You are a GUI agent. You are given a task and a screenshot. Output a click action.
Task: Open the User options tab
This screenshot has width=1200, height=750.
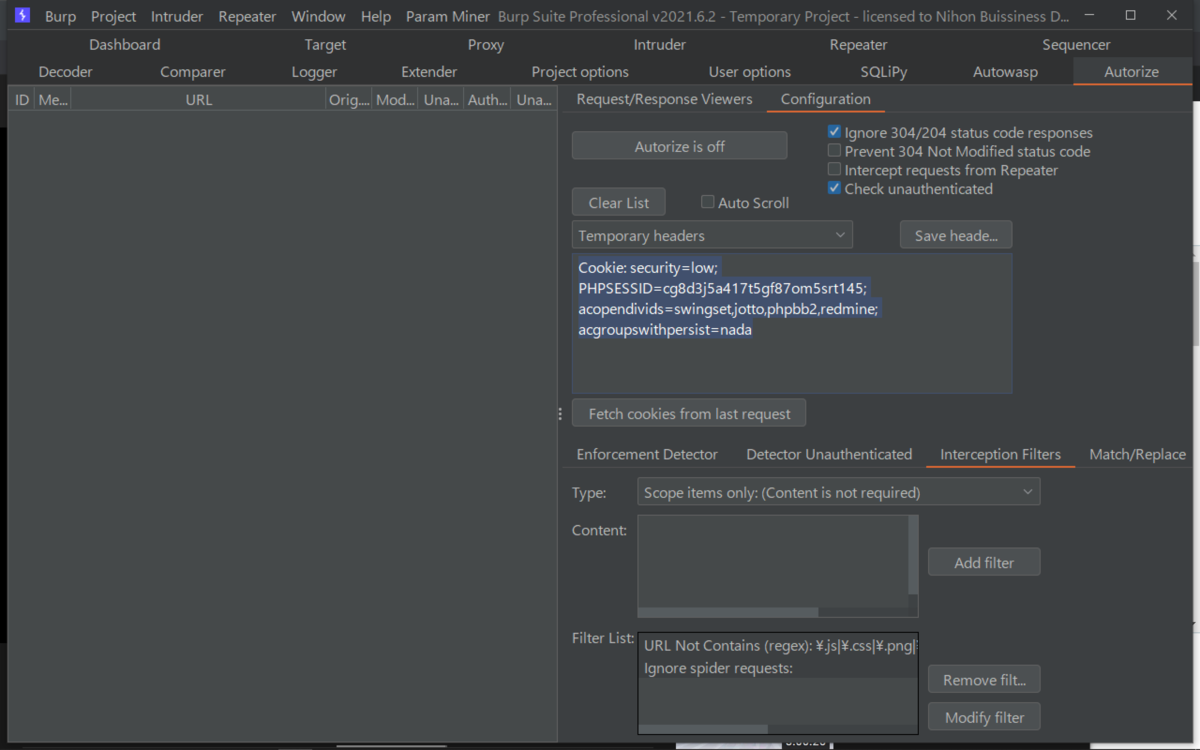click(750, 72)
